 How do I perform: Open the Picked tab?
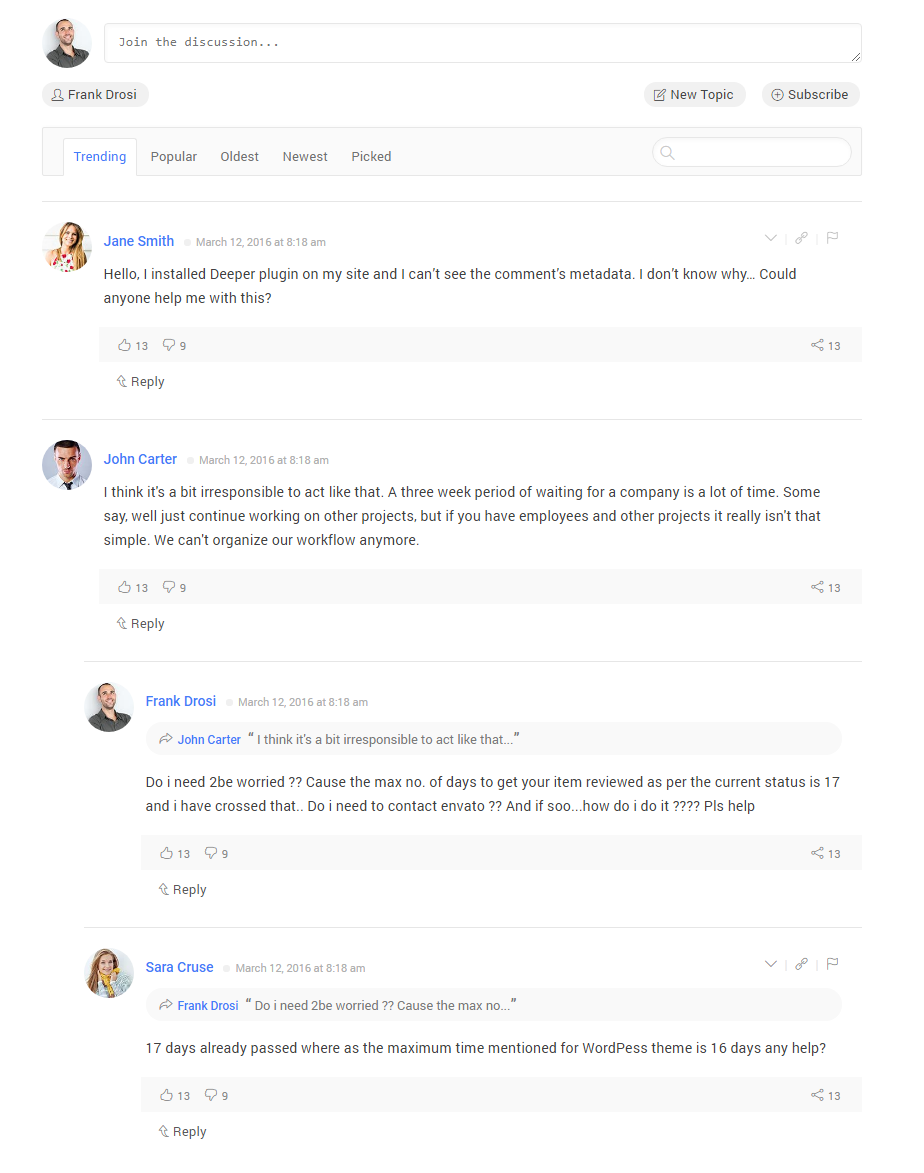coord(371,156)
